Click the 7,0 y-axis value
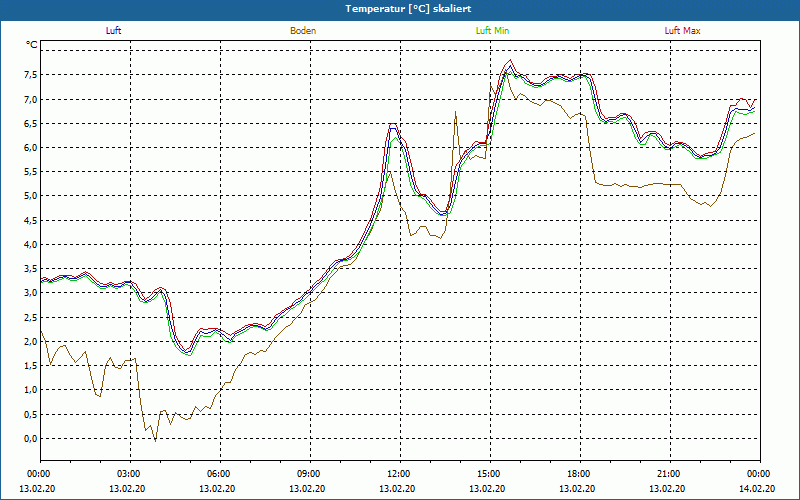Viewport: 800px width, 500px height. click(x=31, y=99)
